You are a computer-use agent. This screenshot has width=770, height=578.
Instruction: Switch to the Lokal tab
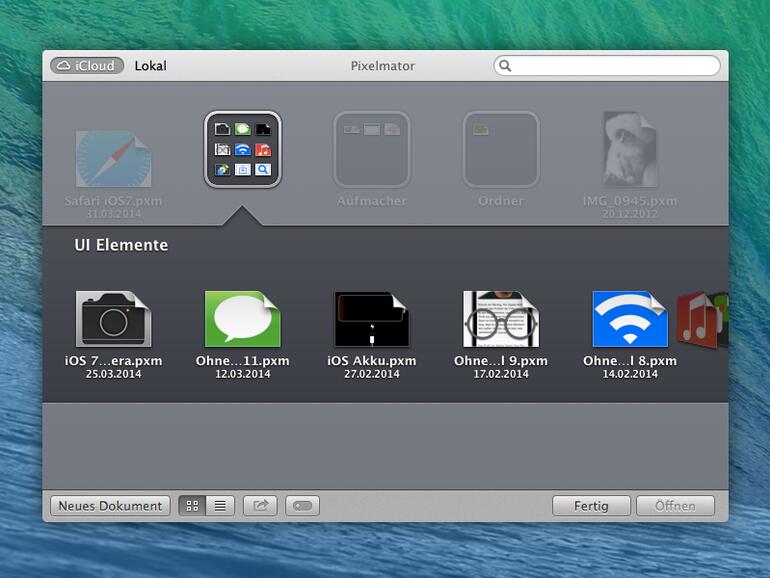(x=150, y=66)
